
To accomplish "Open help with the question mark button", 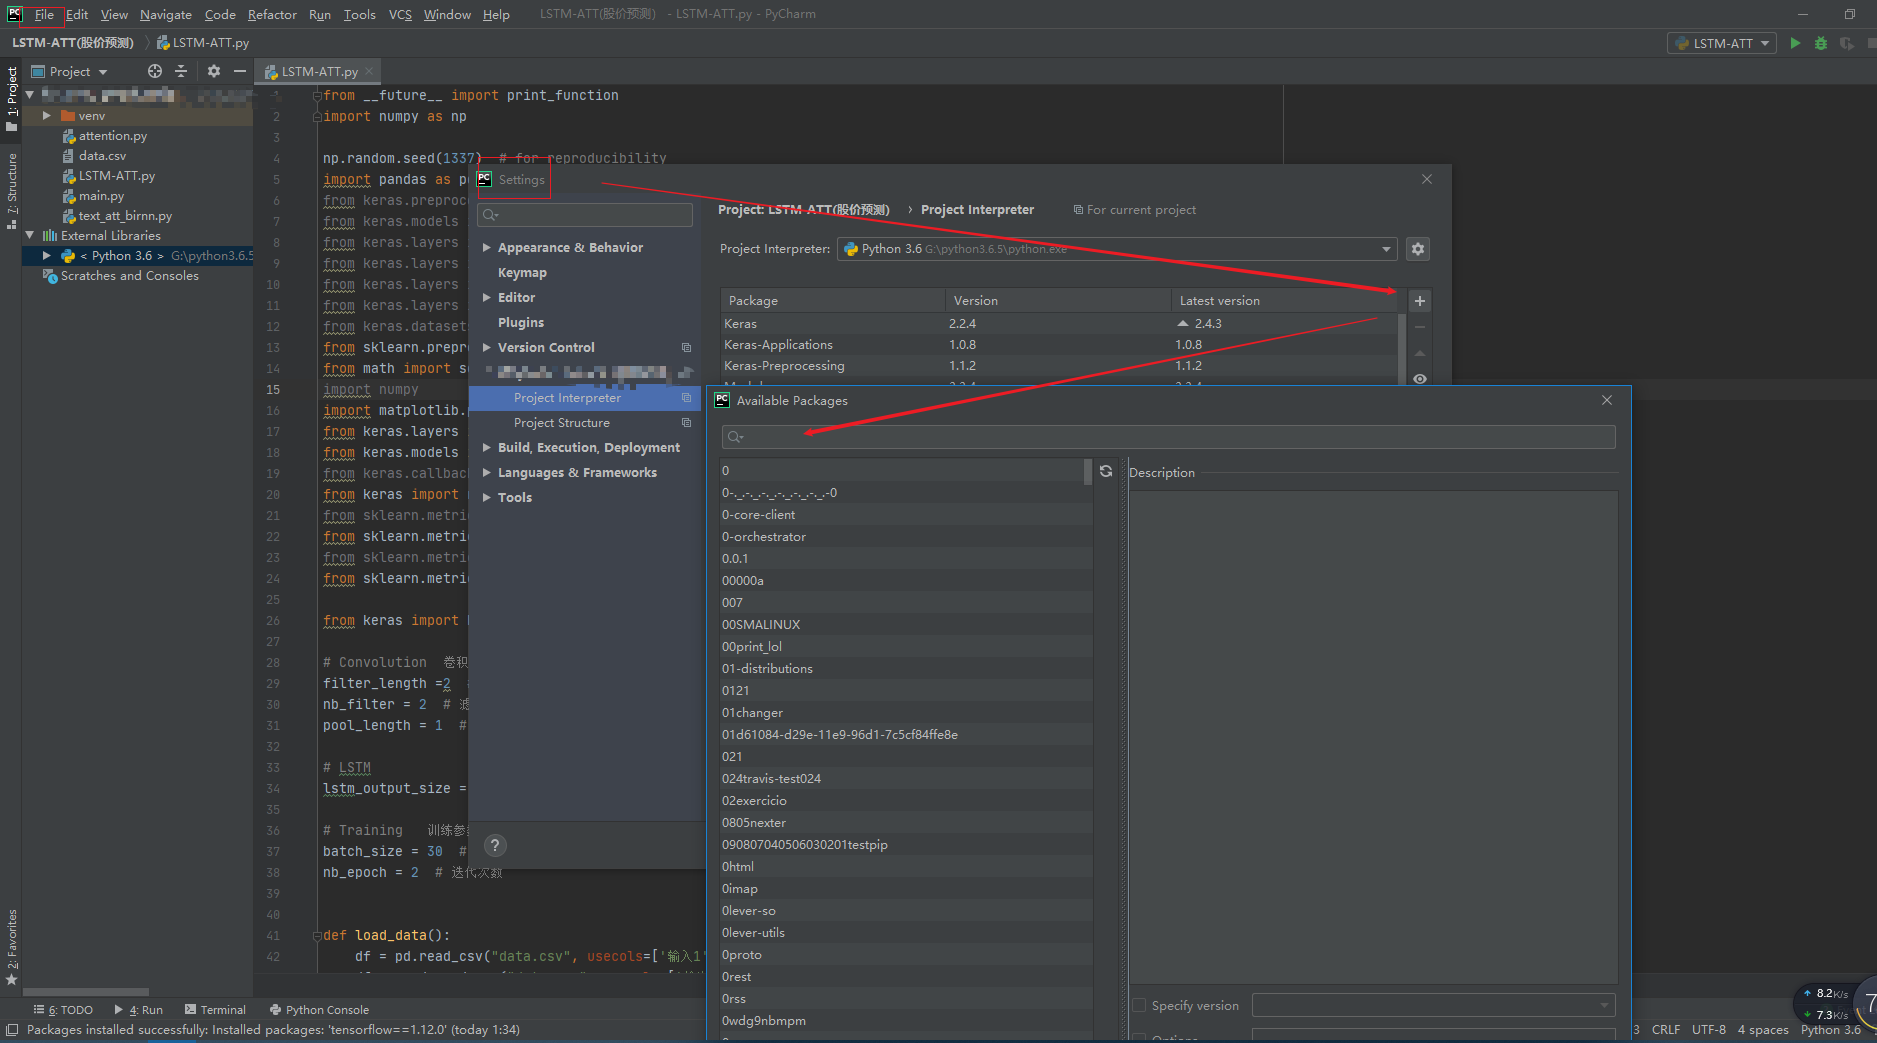I will pyautogui.click(x=495, y=845).
